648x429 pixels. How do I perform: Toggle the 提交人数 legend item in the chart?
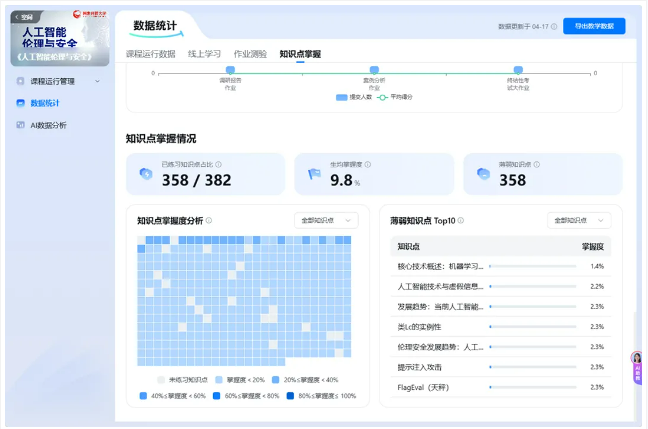354,98
